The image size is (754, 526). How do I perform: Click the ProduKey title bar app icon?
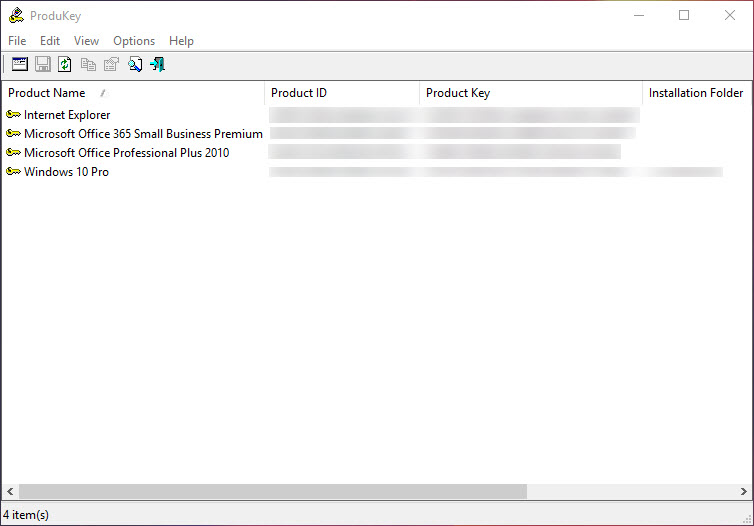tap(16, 15)
